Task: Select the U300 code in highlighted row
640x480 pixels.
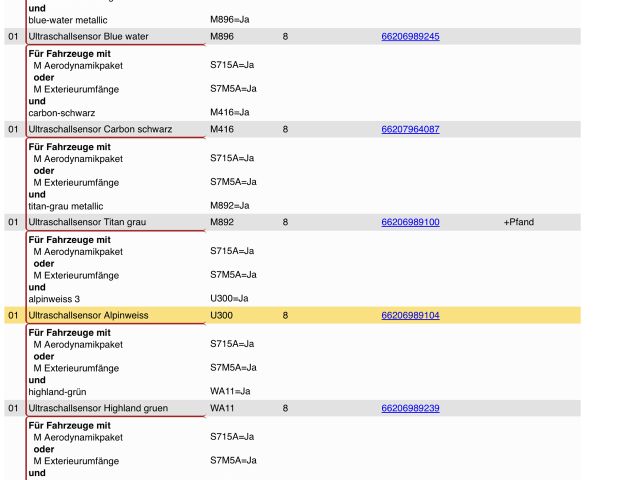Action: tap(221, 315)
